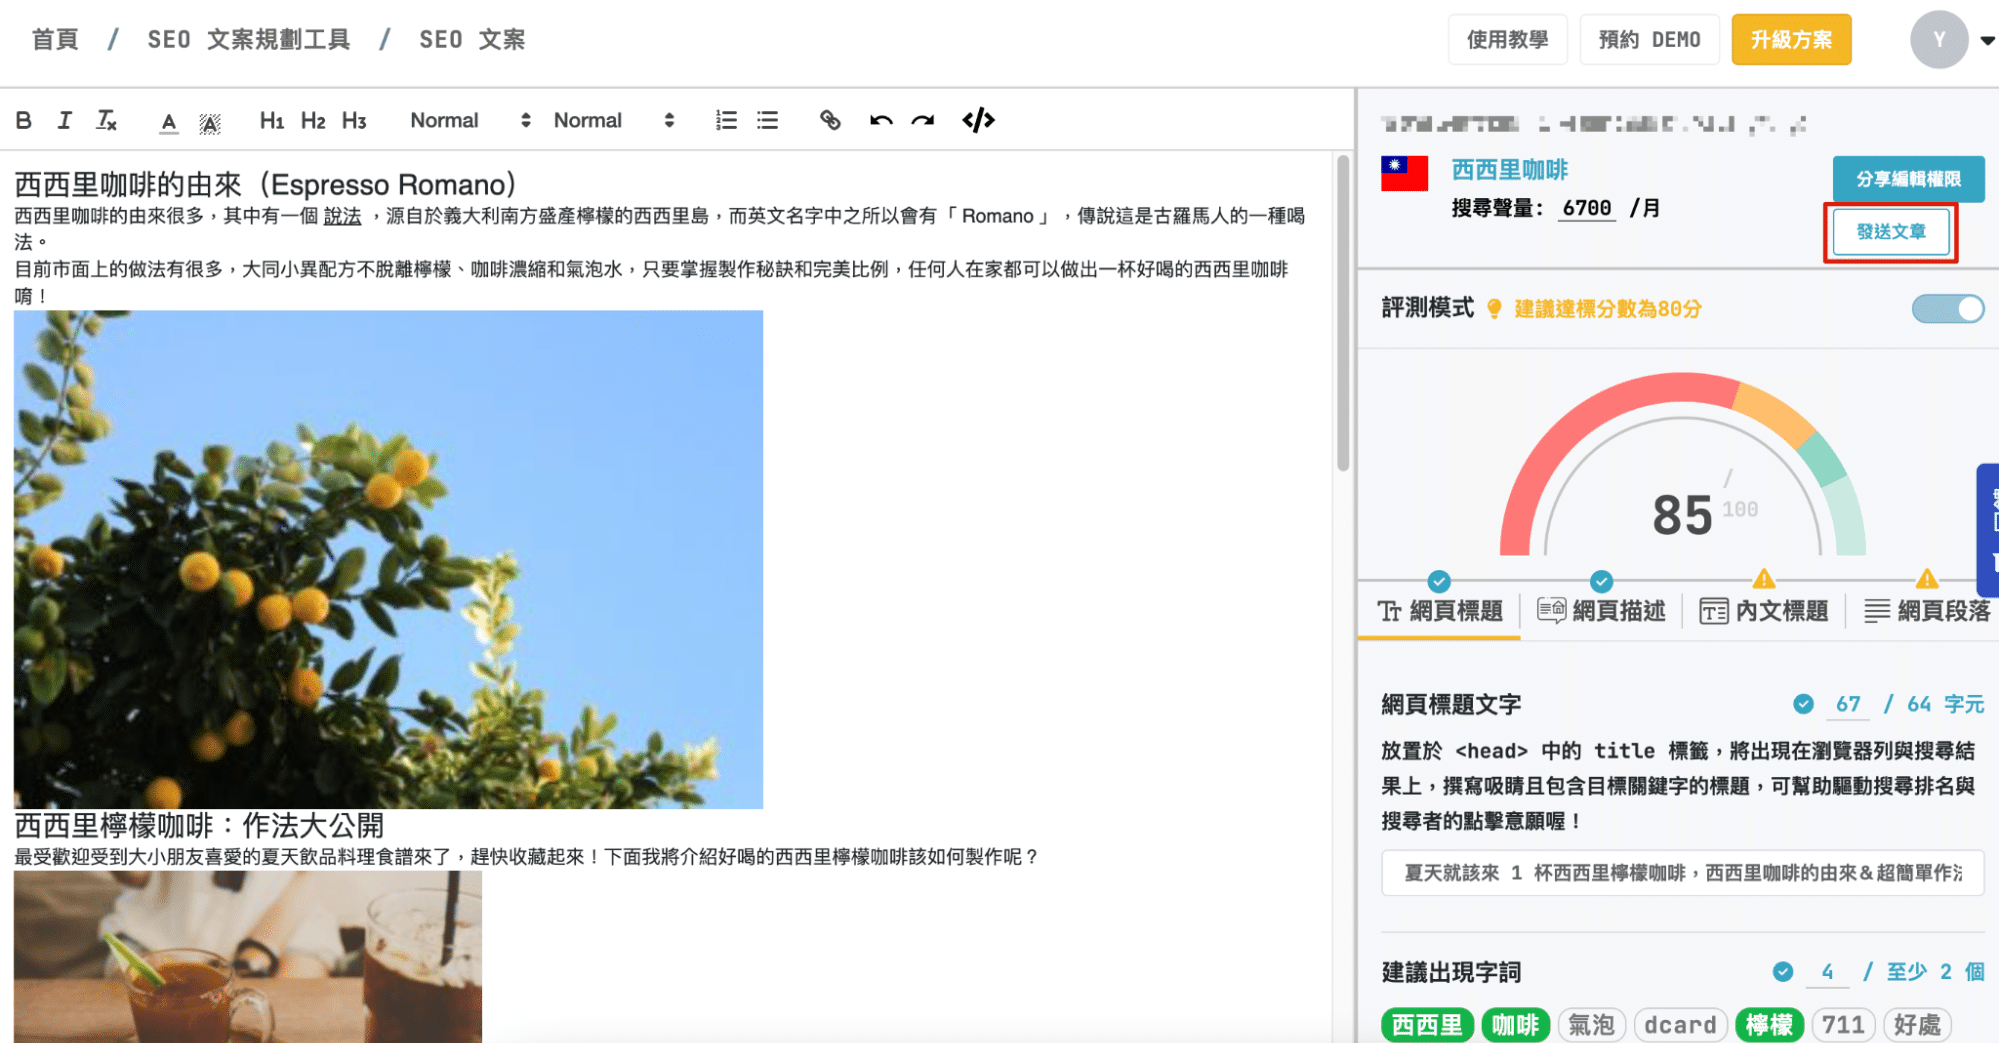Clear text formatting
Image resolution: width=1999 pixels, height=1044 pixels.
106,121
